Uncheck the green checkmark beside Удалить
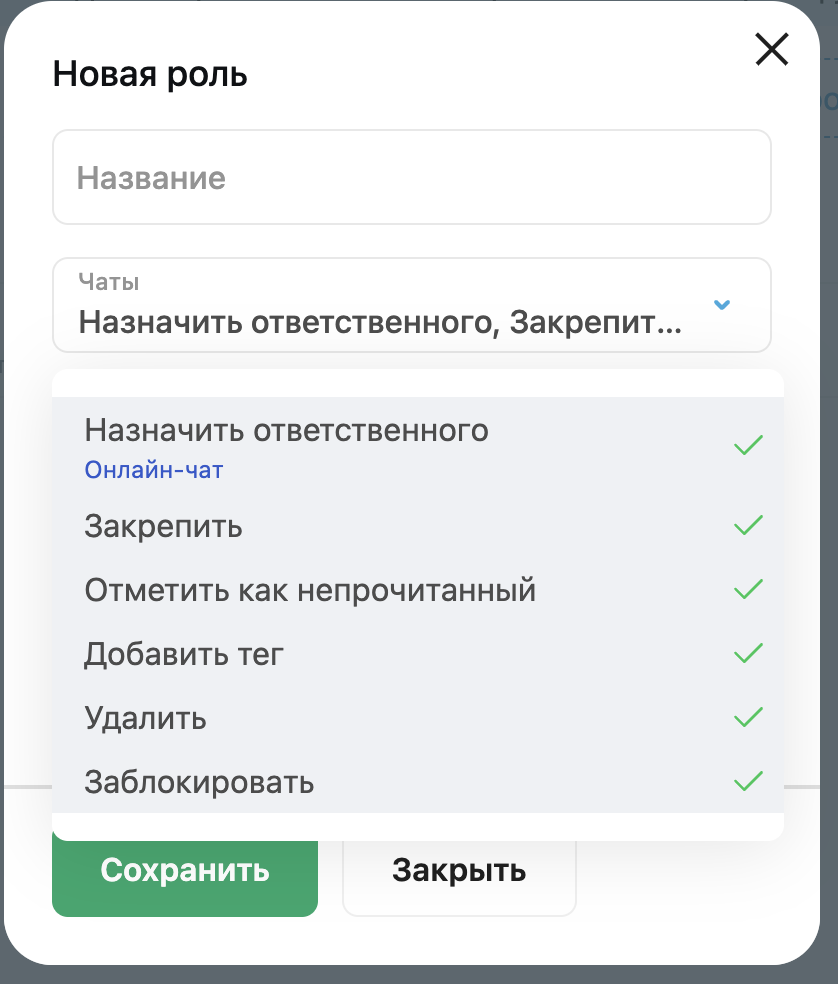 (x=748, y=717)
